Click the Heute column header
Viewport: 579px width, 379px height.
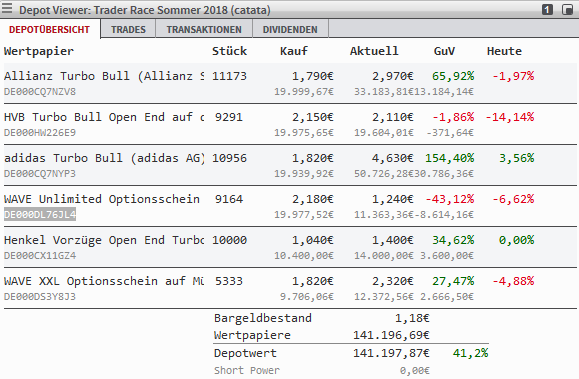[x=504, y=51]
